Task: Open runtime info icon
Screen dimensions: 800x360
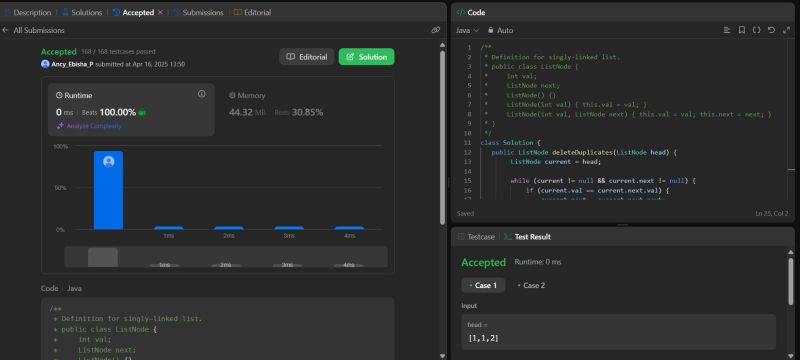Action: point(202,94)
